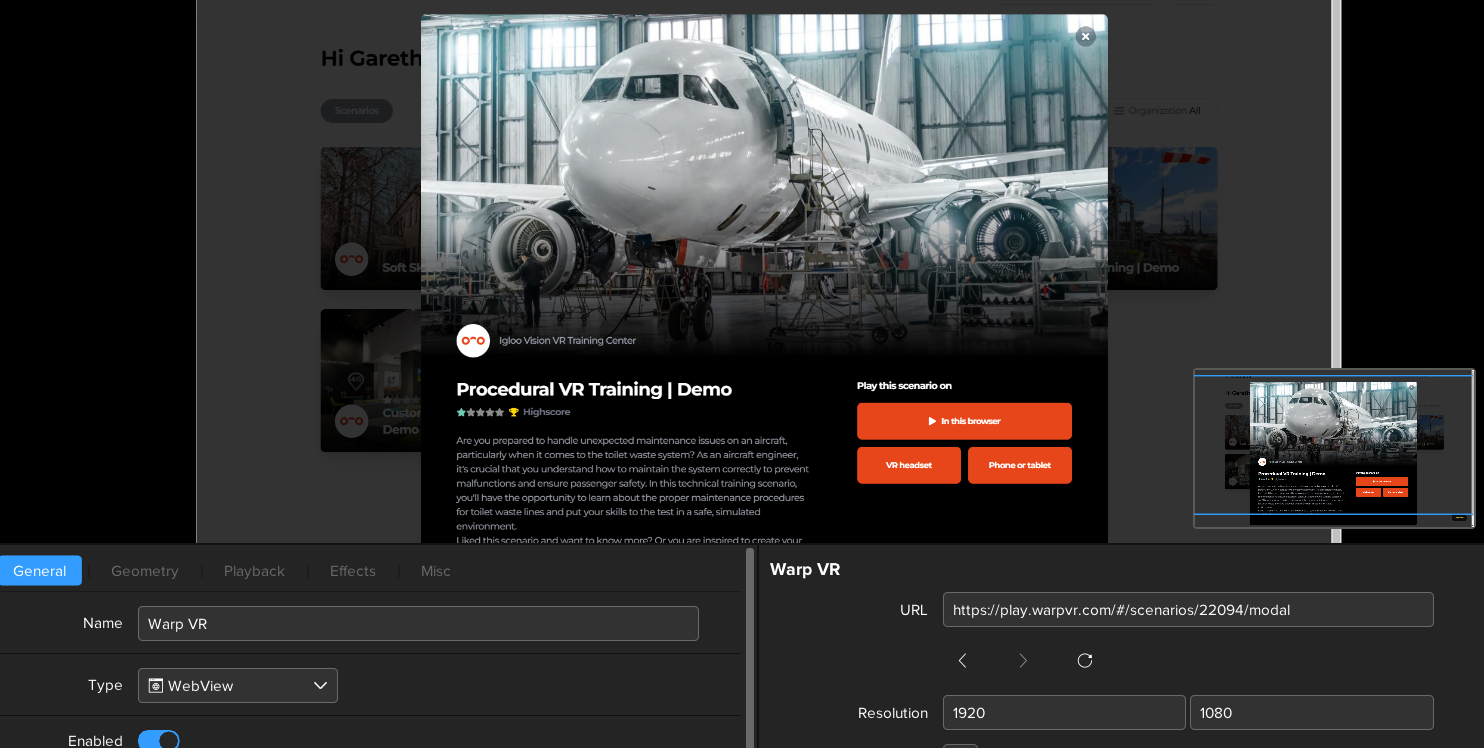Screen dimensions: 1484x748
Task: Select the Phone or tablet button
Action: pos(1019,465)
